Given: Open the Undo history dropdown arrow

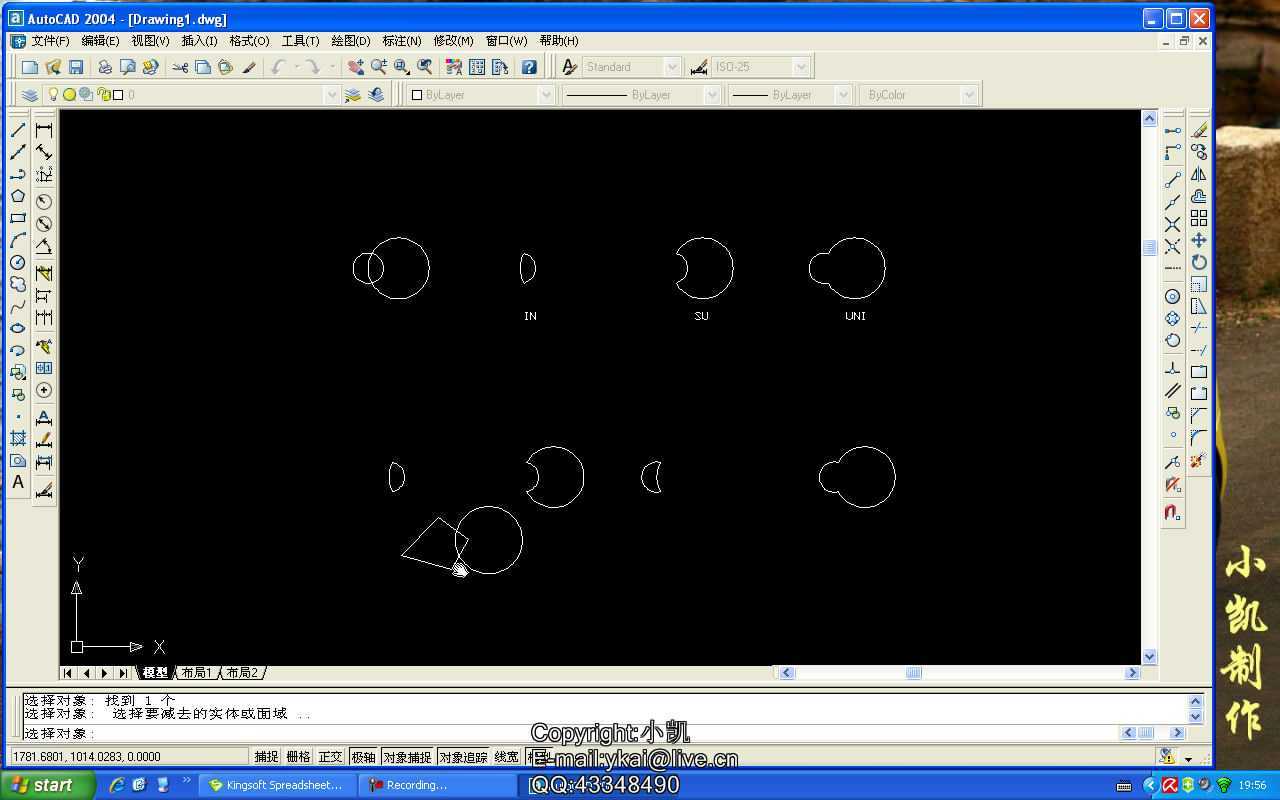Looking at the screenshot, I should click(296, 67).
